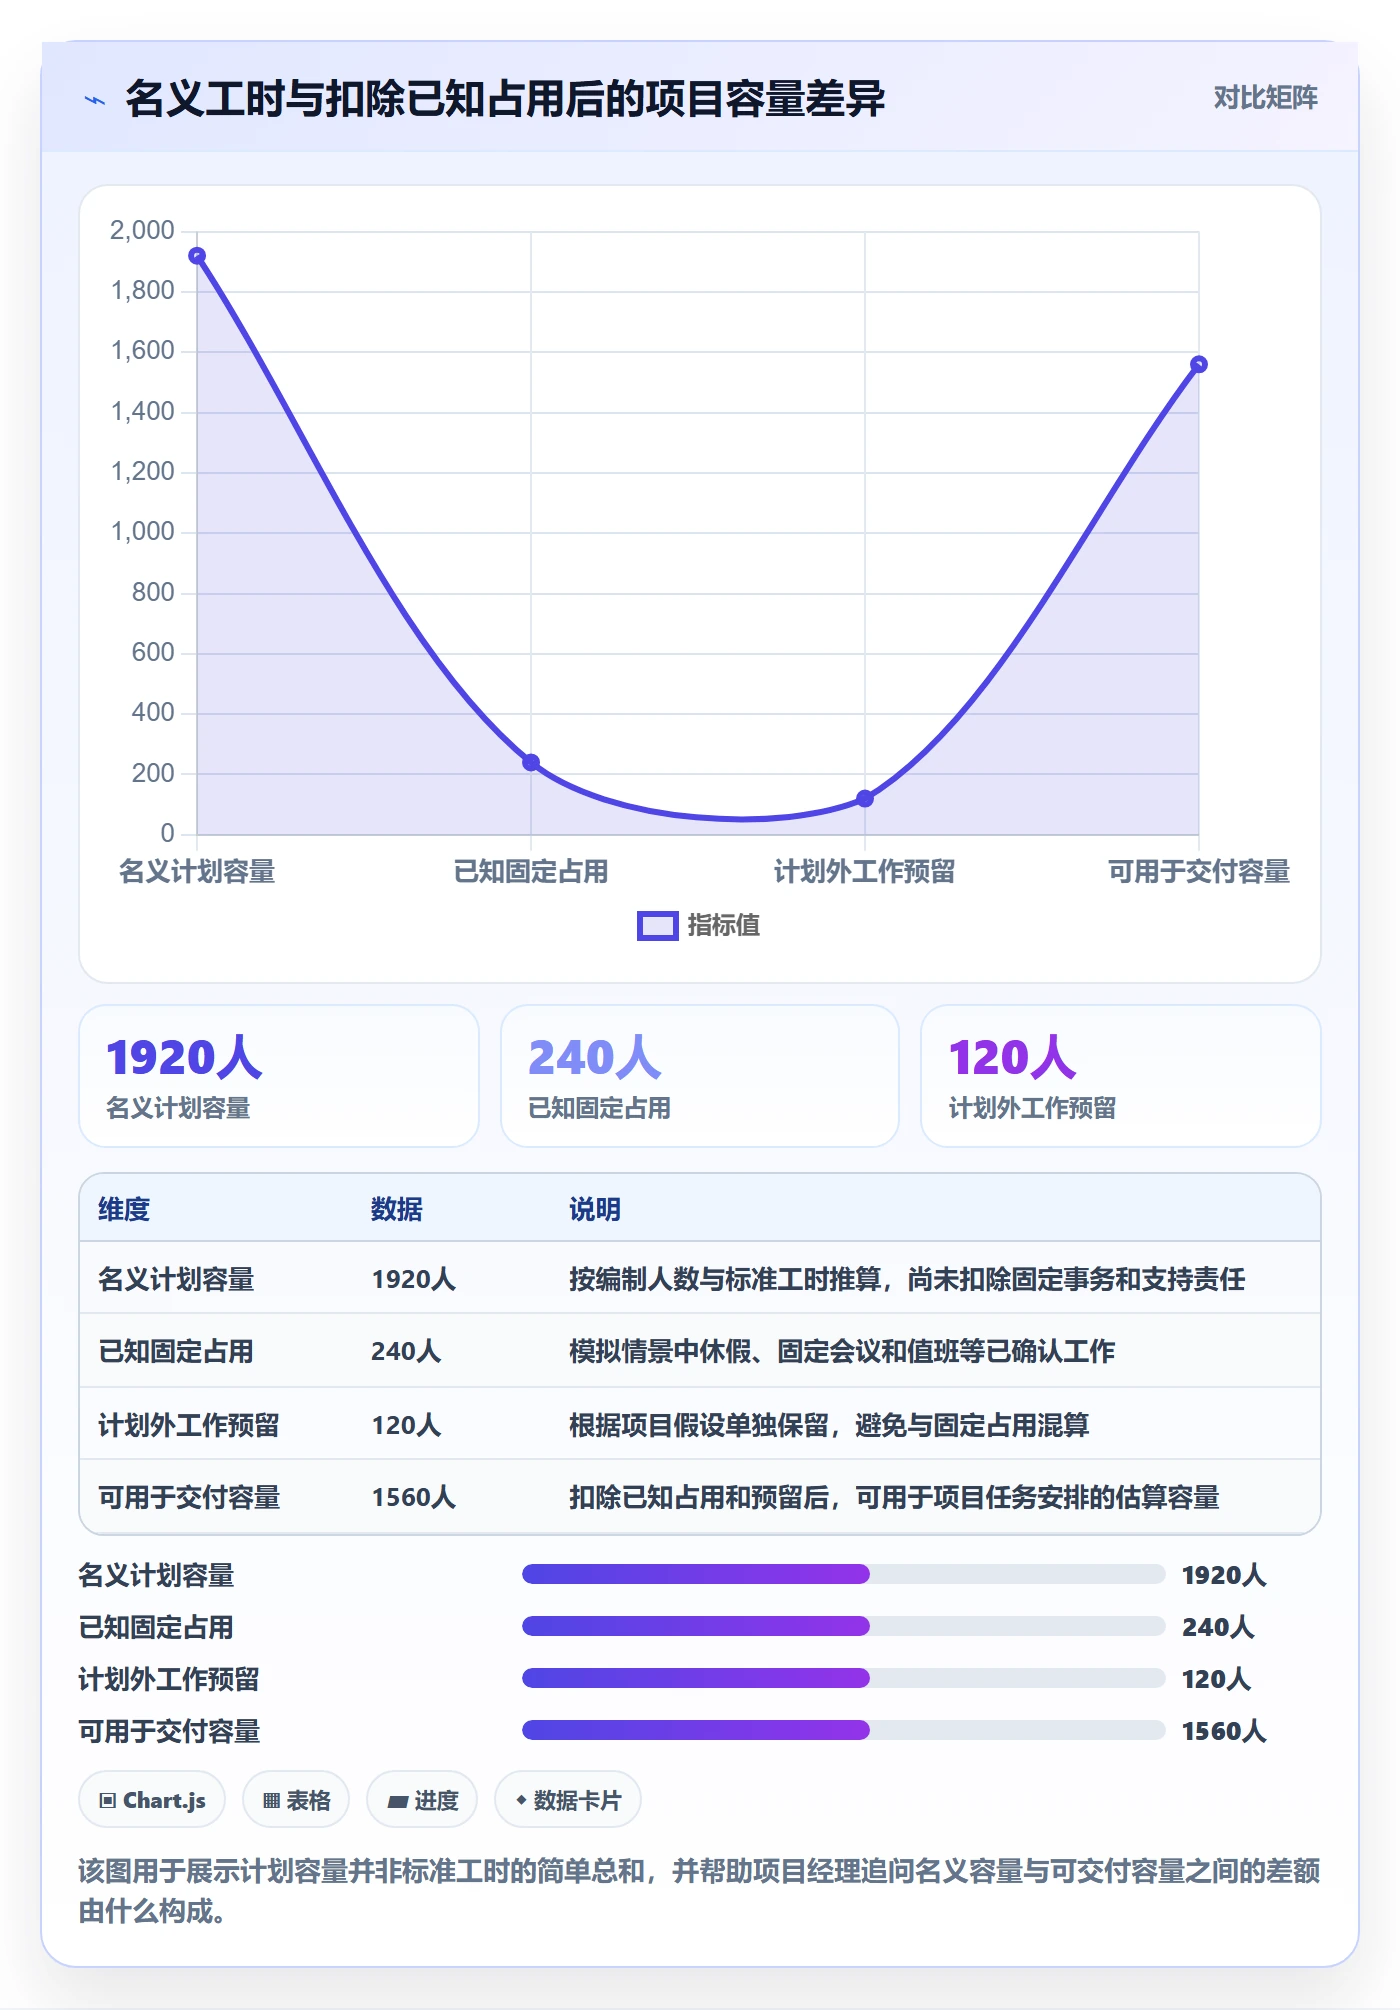Screen dimensions: 1400x2010
Task: Click the 说明 column header
Action: (595, 1209)
